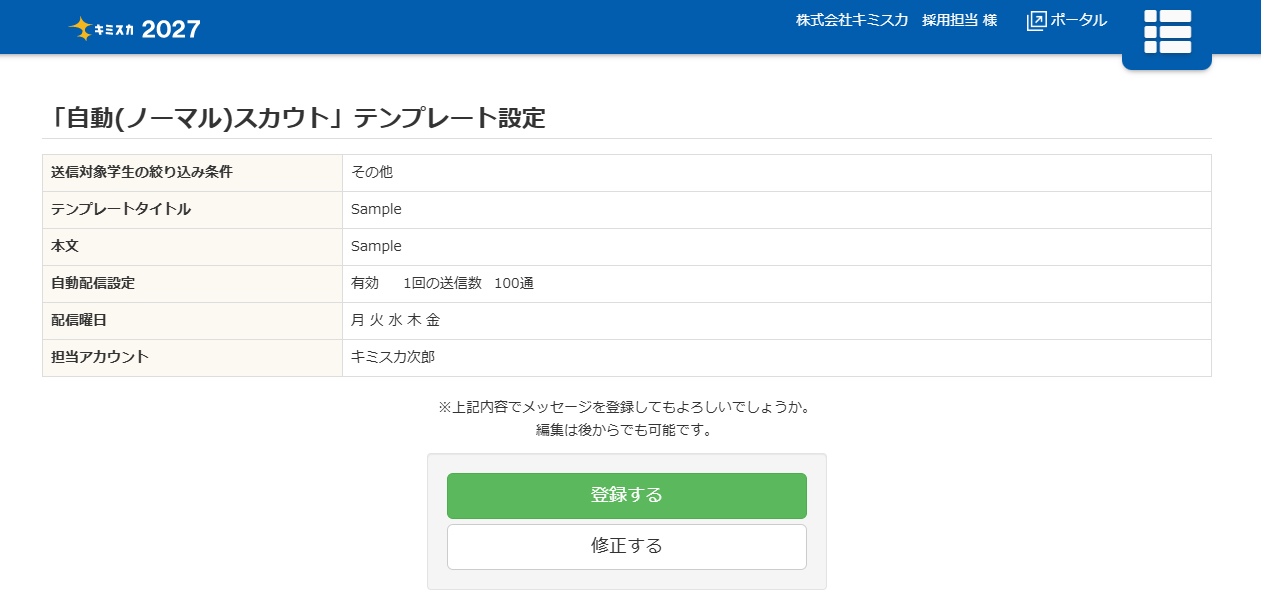Click the その他 value in the table
The width and height of the screenshot is (1261, 611).
coord(372,172)
